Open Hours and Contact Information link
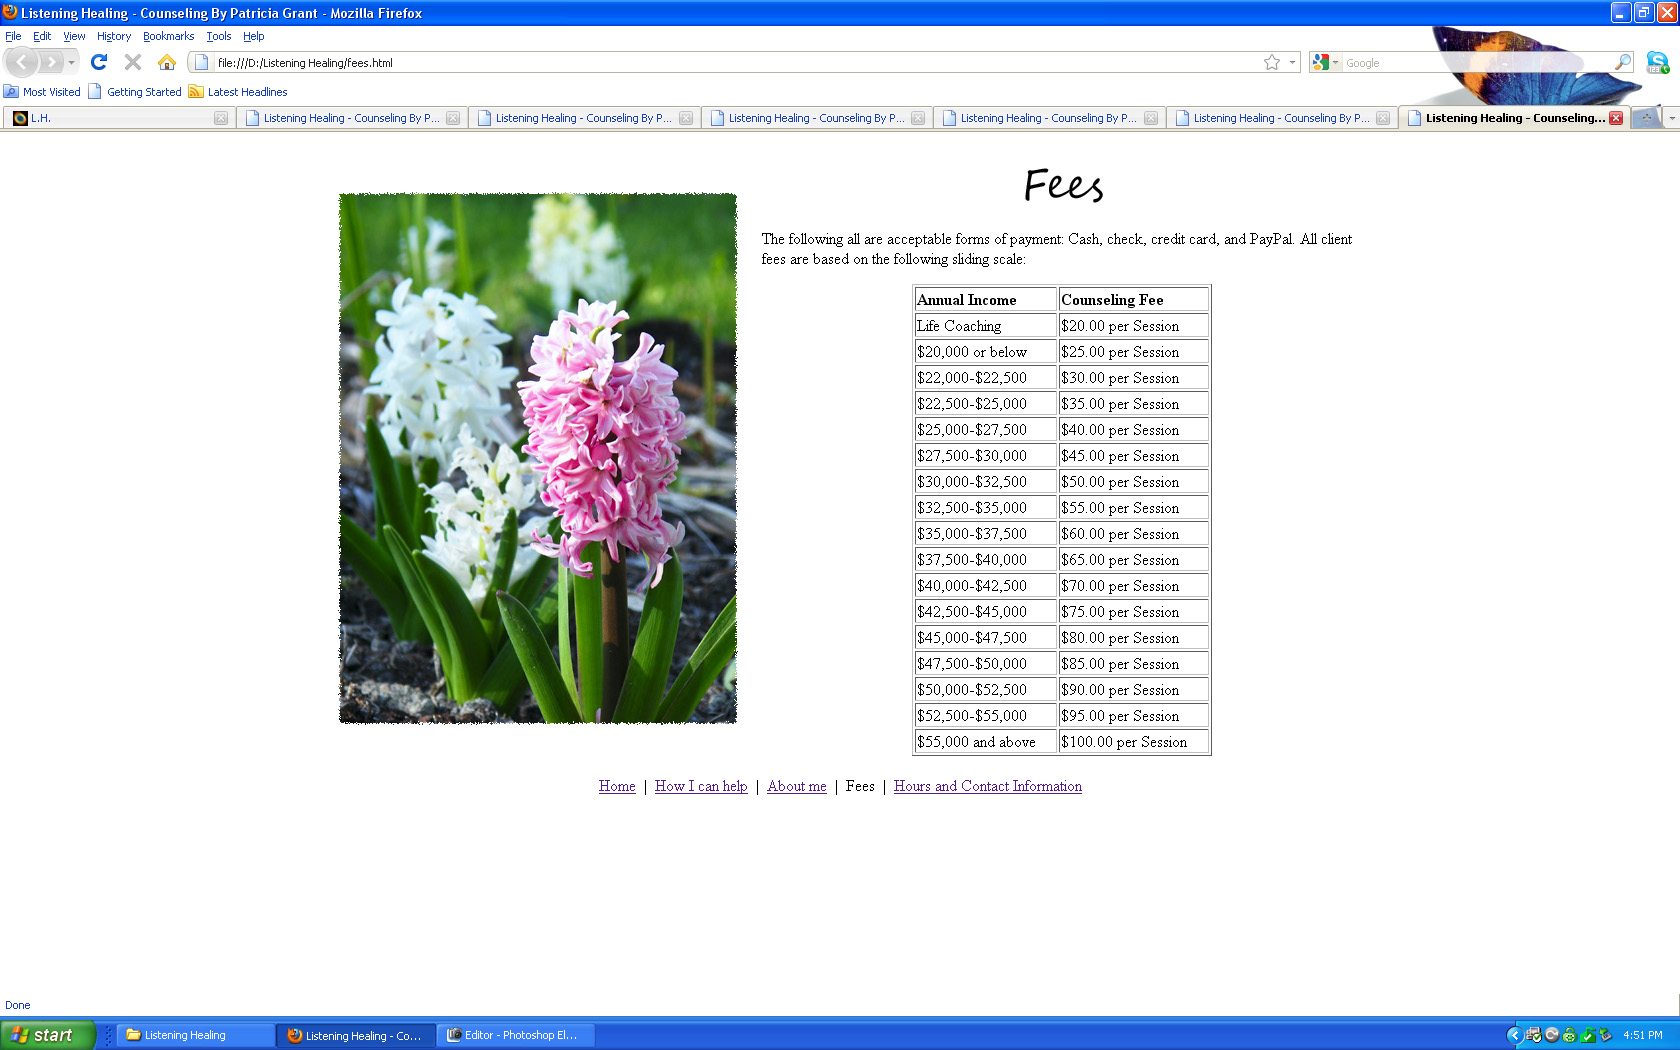Viewport: 1680px width, 1050px height. coord(987,786)
